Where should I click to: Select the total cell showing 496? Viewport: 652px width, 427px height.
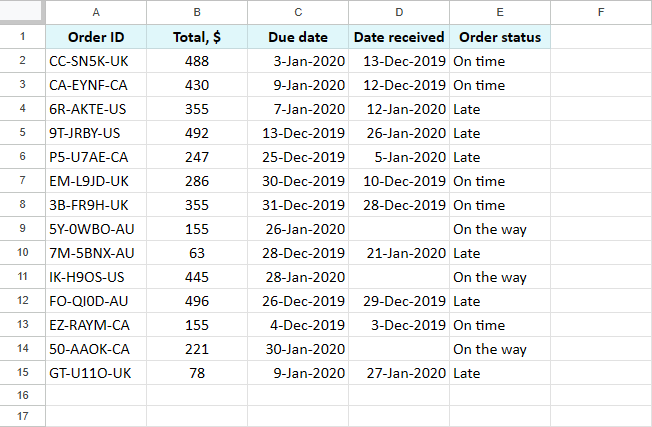pyautogui.click(x=197, y=301)
